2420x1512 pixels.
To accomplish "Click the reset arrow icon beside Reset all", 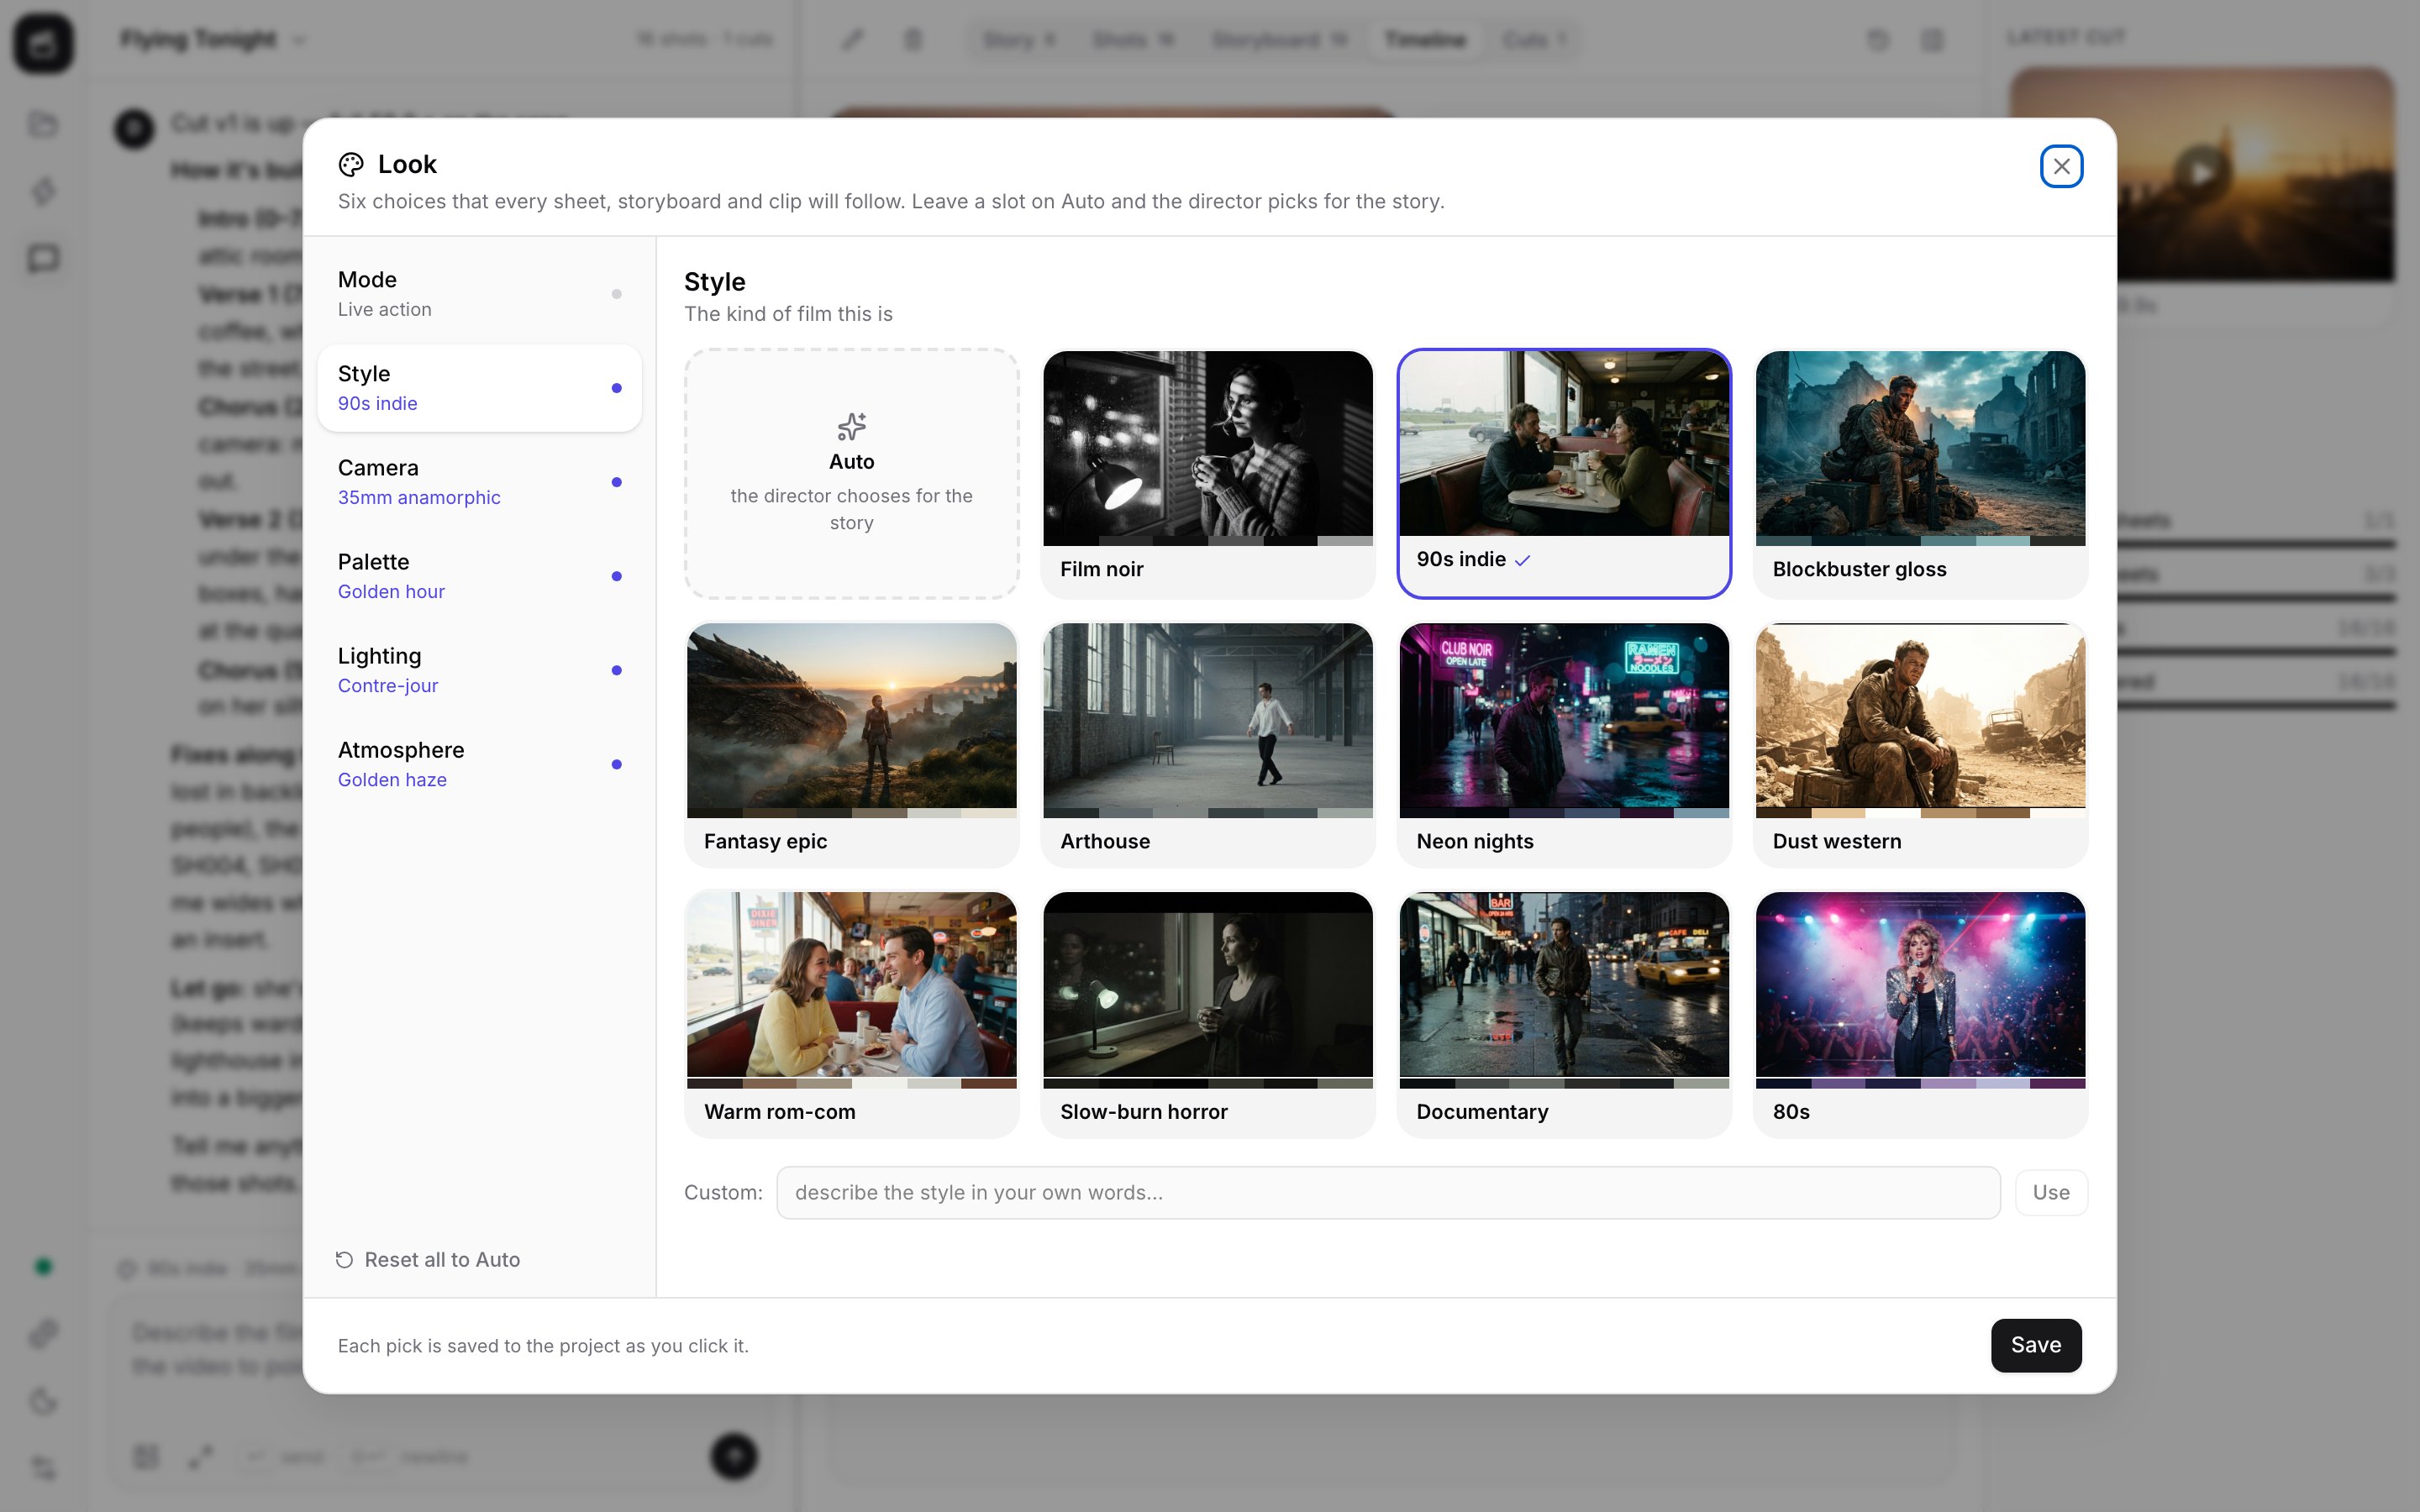I will coord(344,1260).
